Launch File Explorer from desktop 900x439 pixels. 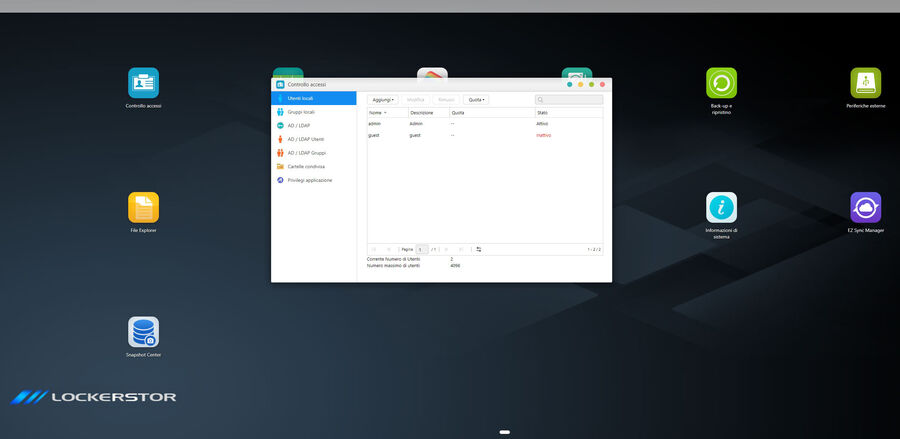(143, 208)
